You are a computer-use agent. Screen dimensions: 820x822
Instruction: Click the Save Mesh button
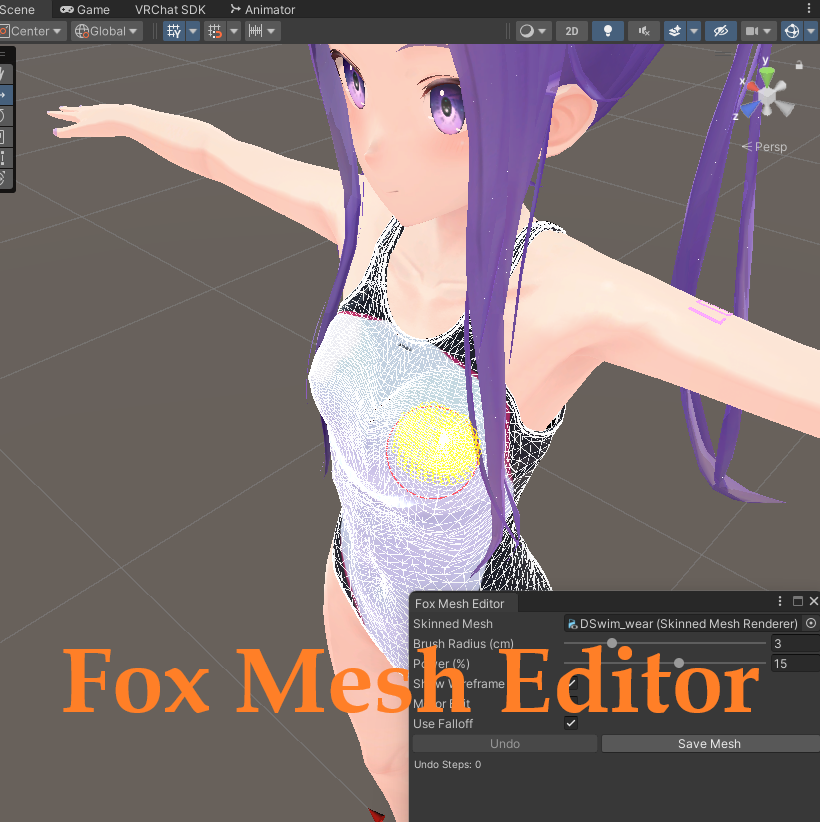tap(709, 743)
